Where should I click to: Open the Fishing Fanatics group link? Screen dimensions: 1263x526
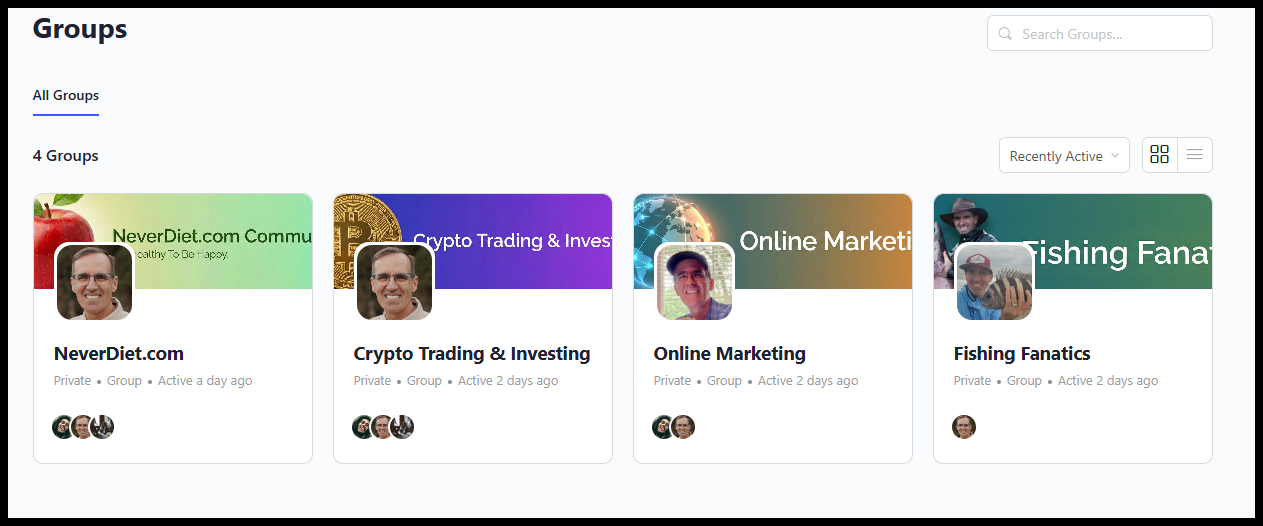1022,354
